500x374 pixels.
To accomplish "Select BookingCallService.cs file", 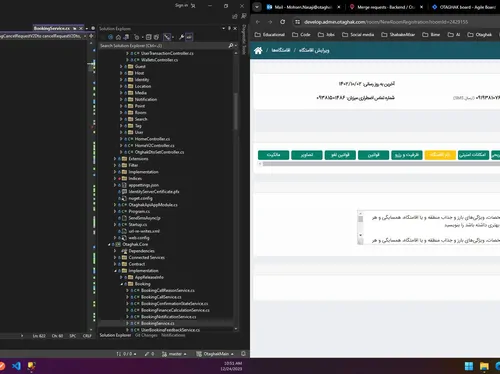I will pyautogui.click(x=161, y=297).
